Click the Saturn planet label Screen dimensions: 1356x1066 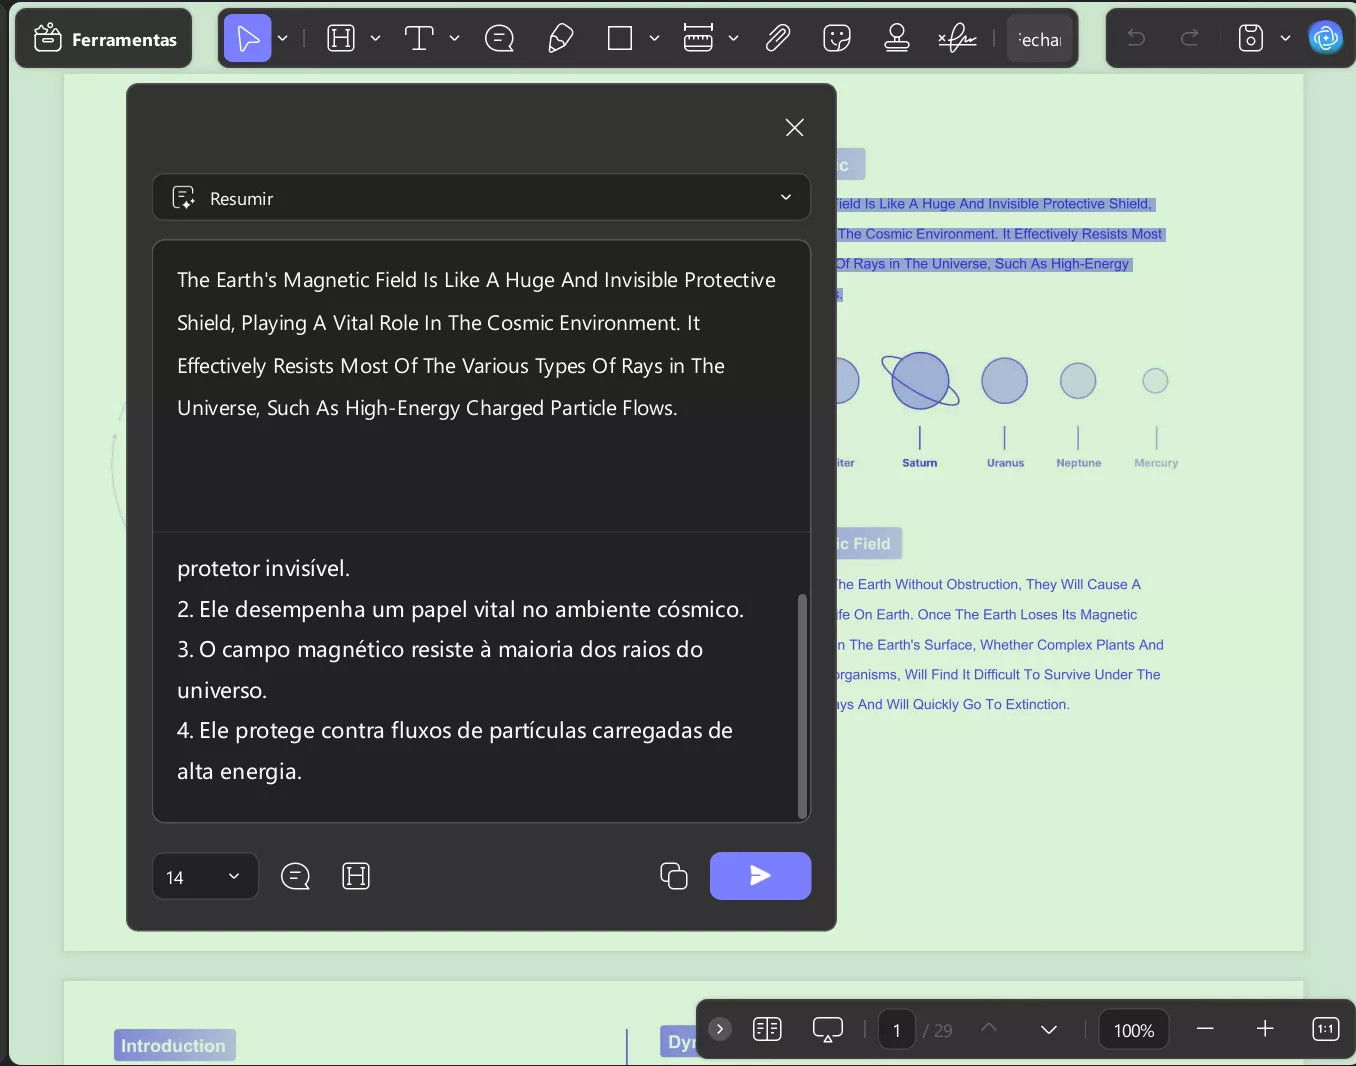[920, 463]
